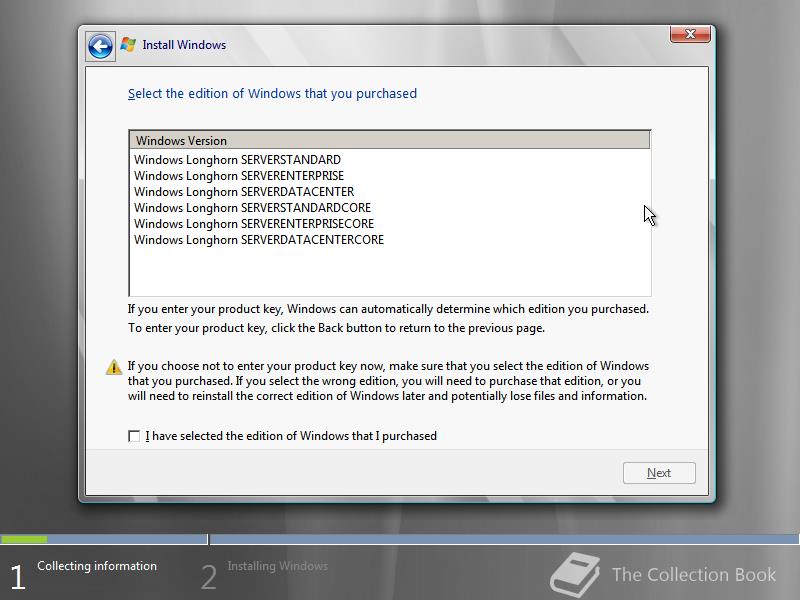Click the Next button
800x600 pixels.
(x=659, y=473)
